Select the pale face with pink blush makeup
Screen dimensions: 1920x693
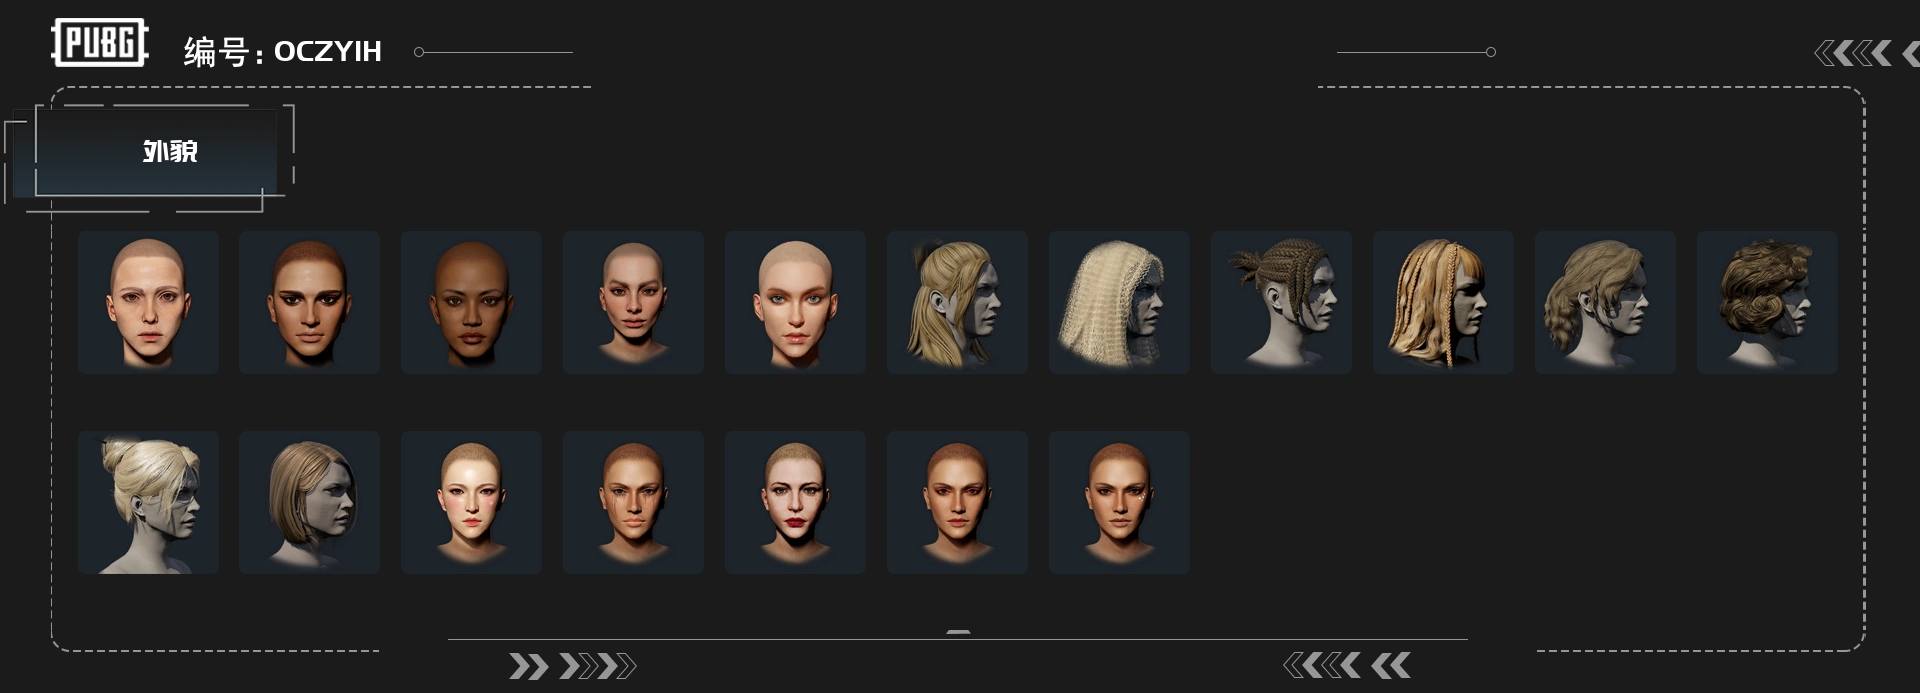(472, 502)
